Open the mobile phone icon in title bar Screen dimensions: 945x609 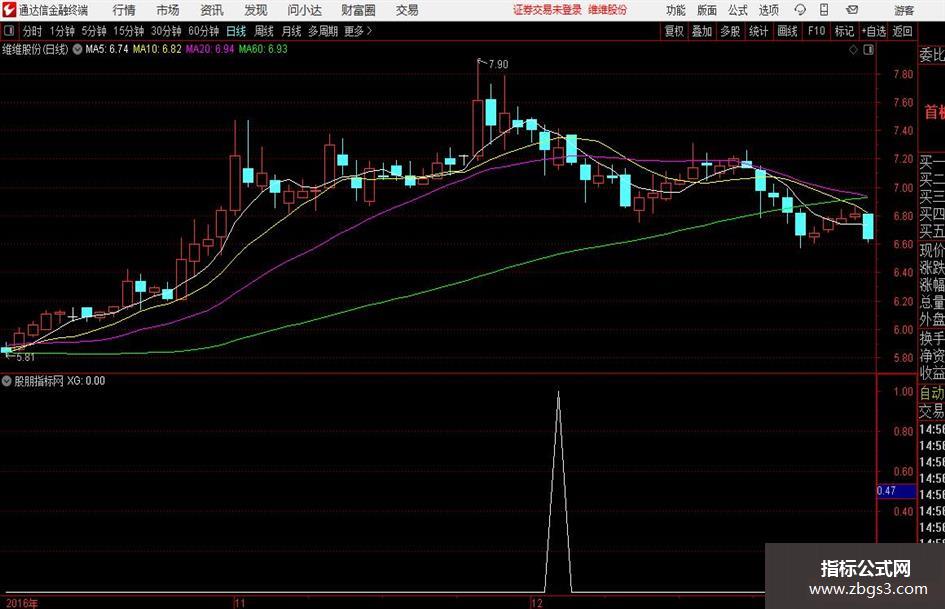(824, 10)
